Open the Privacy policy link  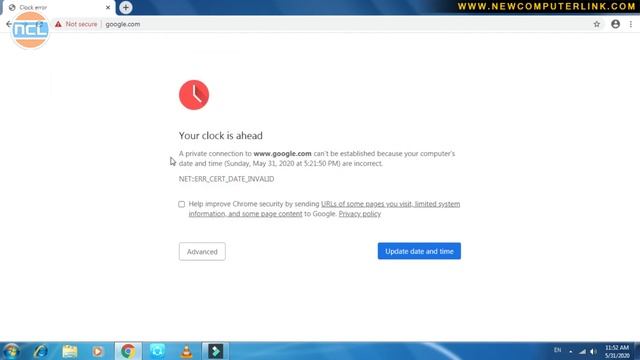(360, 214)
